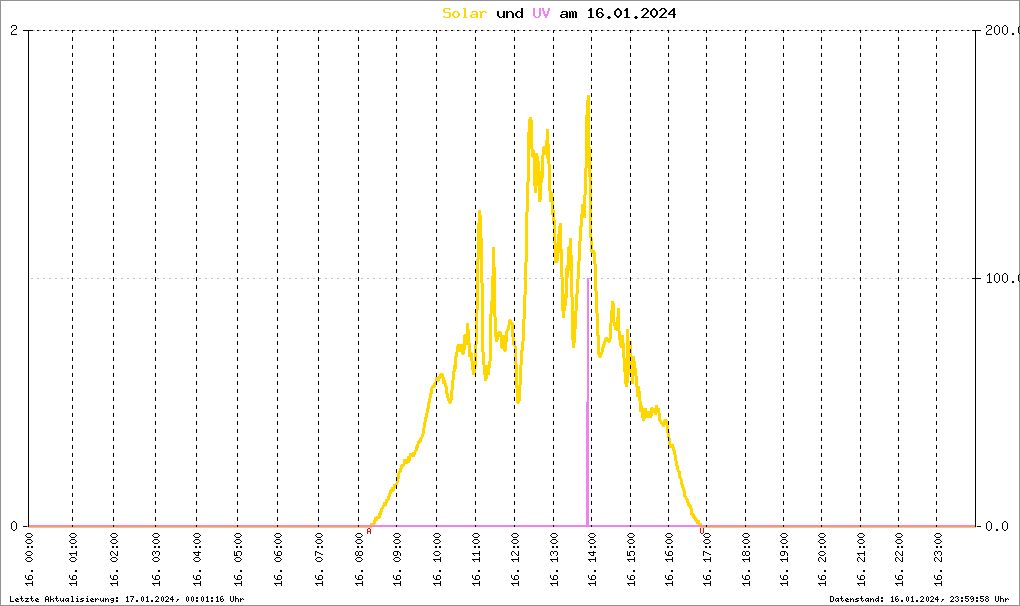Click the '16. 04:00' time axis label
The height and width of the screenshot is (606, 1020).
(x=196, y=560)
